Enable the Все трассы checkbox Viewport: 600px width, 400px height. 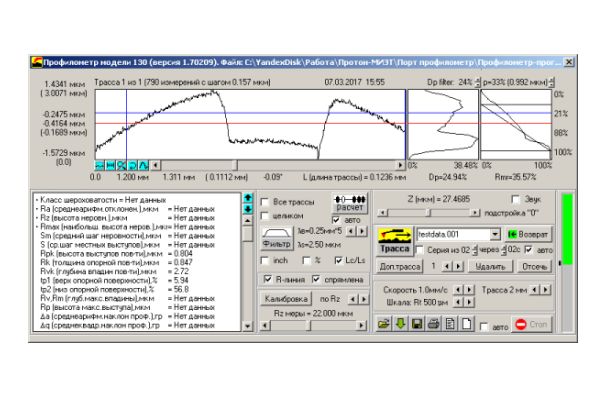(264, 202)
